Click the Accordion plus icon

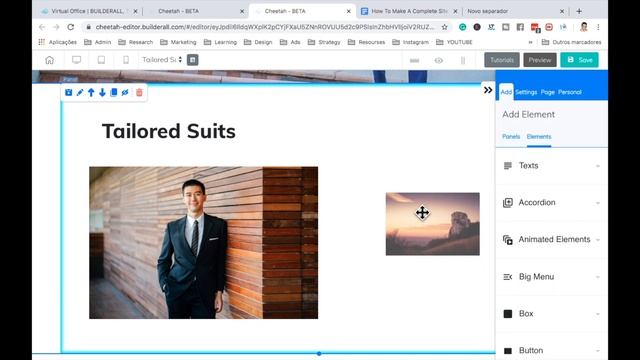508,203
